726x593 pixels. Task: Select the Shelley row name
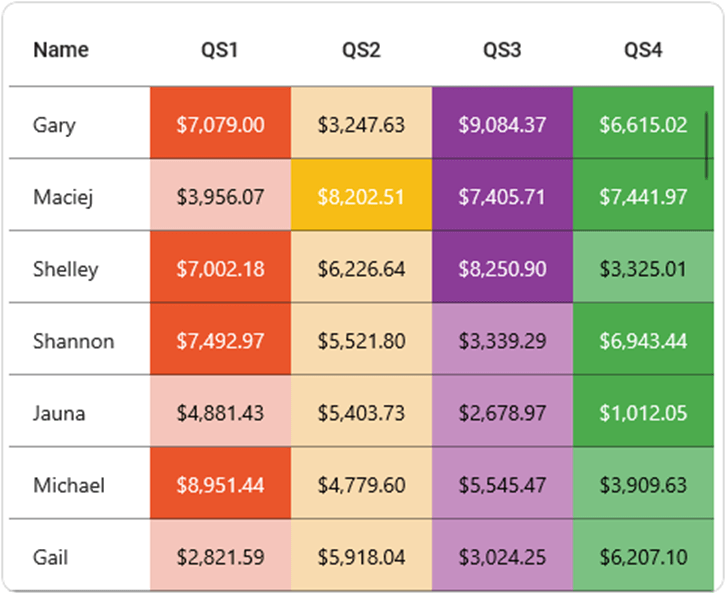click(66, 269)
